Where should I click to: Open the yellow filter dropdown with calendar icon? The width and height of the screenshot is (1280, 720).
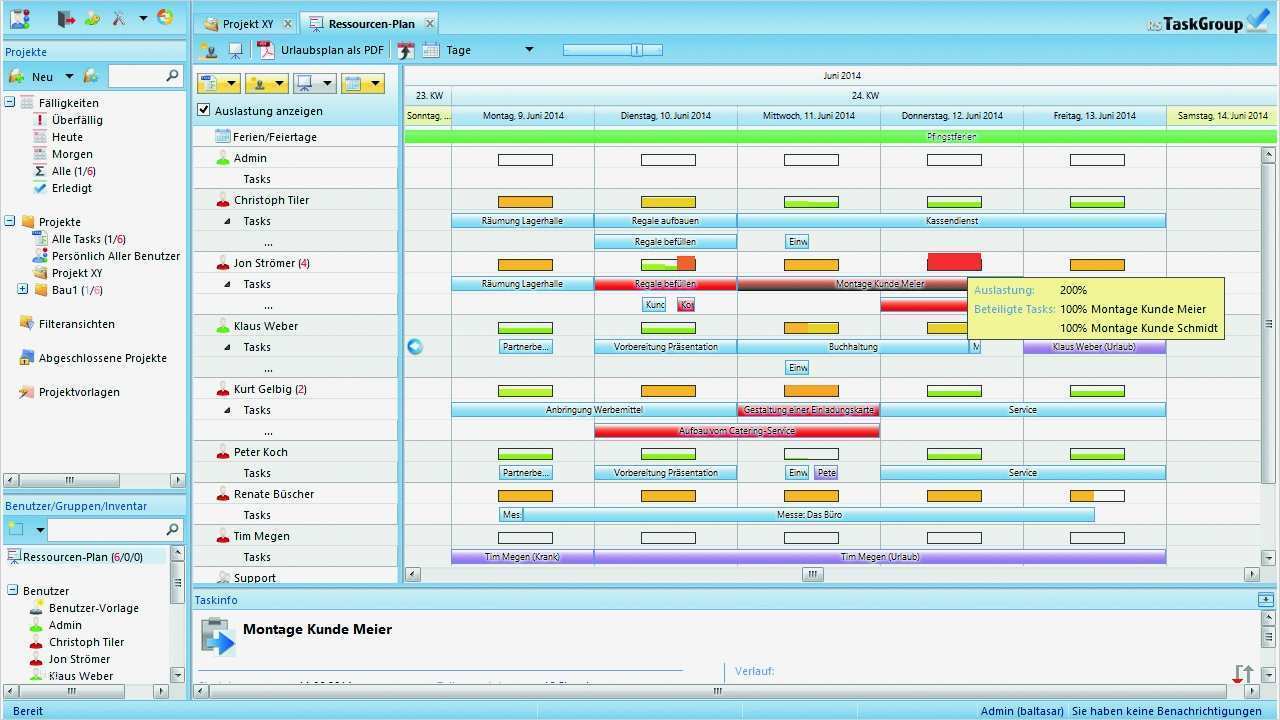(x=362, y=84)
